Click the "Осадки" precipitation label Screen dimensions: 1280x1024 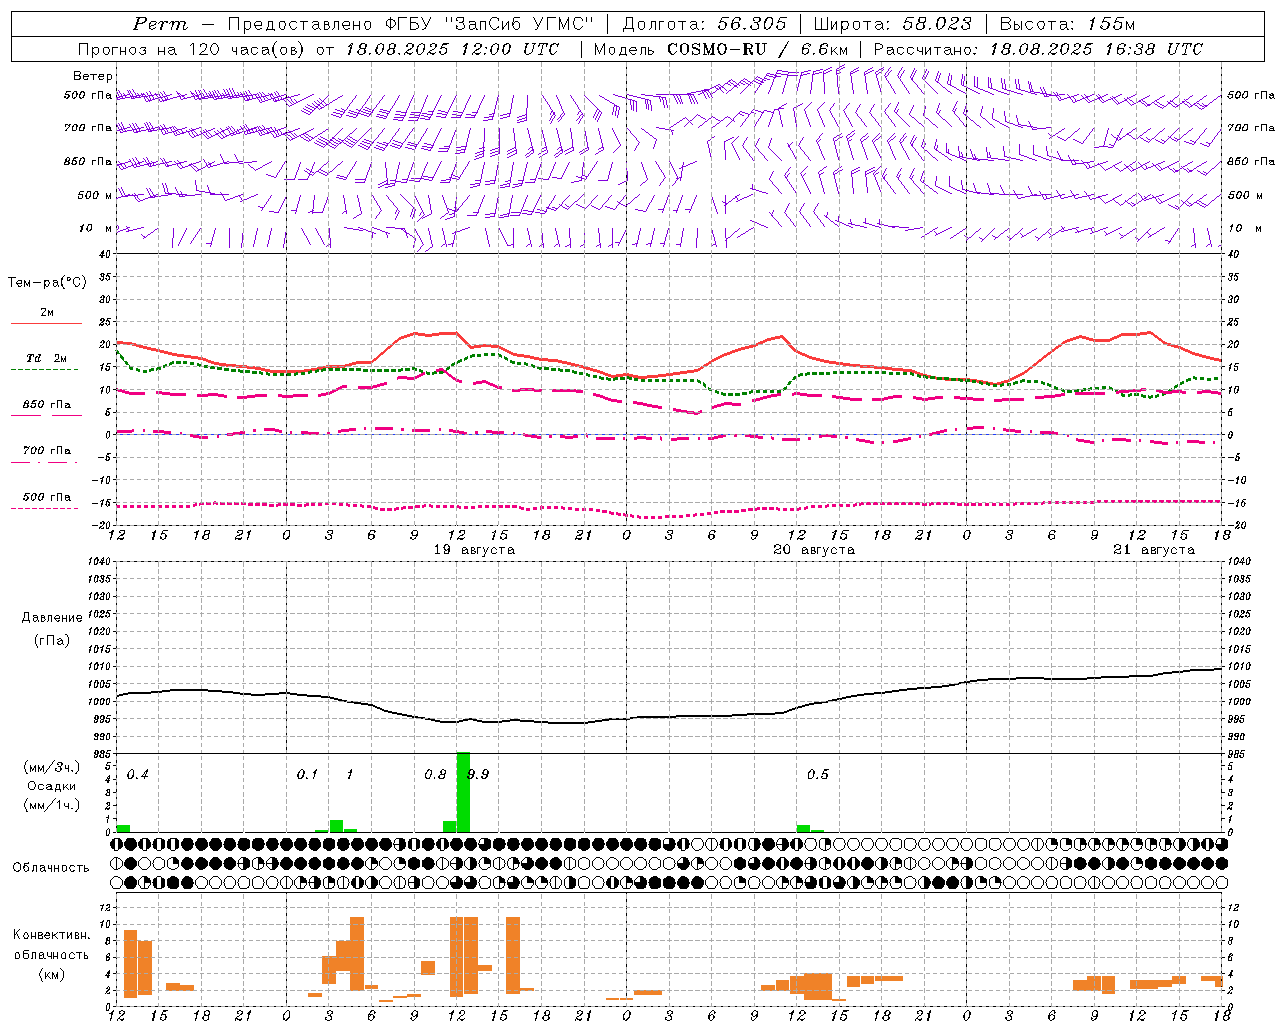tap(51, 786)
